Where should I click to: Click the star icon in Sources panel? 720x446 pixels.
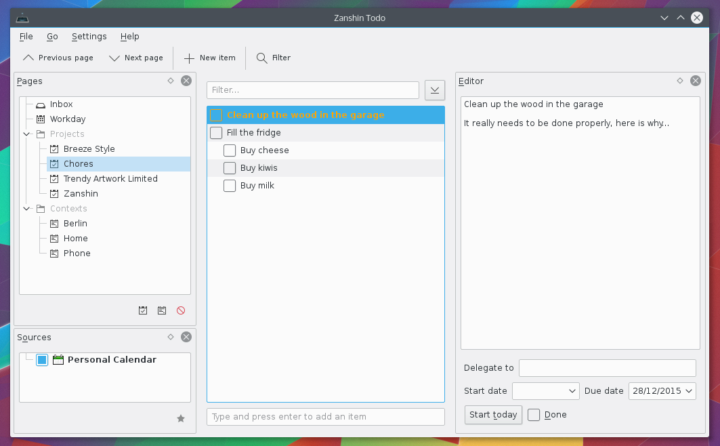tap(181, 418)
